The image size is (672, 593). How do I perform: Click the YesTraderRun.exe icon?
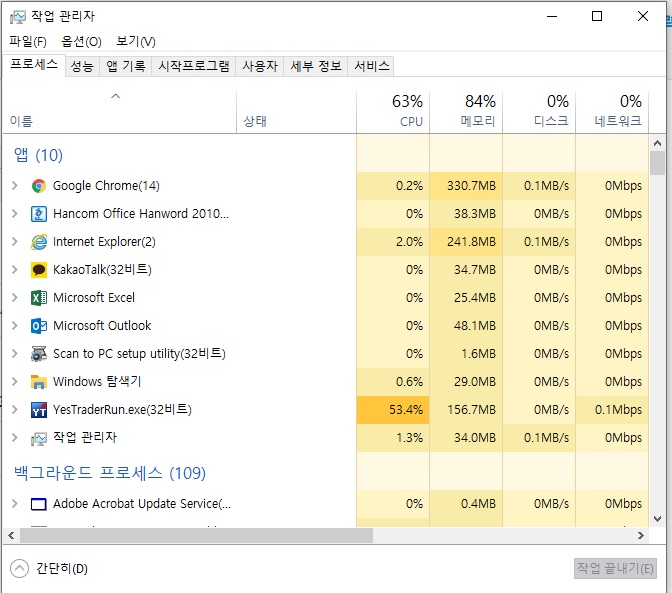[x=39, y=409]
